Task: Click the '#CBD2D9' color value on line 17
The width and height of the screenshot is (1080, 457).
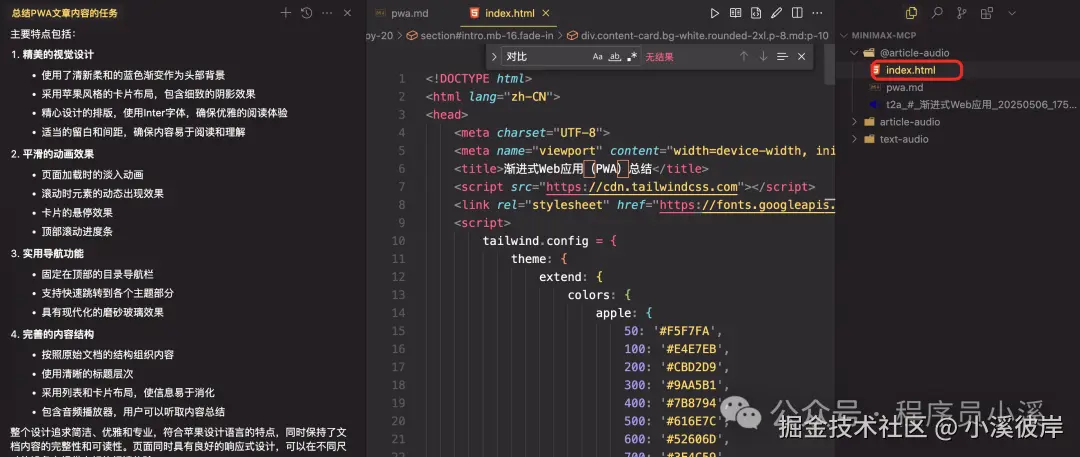Action: pyautogui.click(x=691, y=366)
